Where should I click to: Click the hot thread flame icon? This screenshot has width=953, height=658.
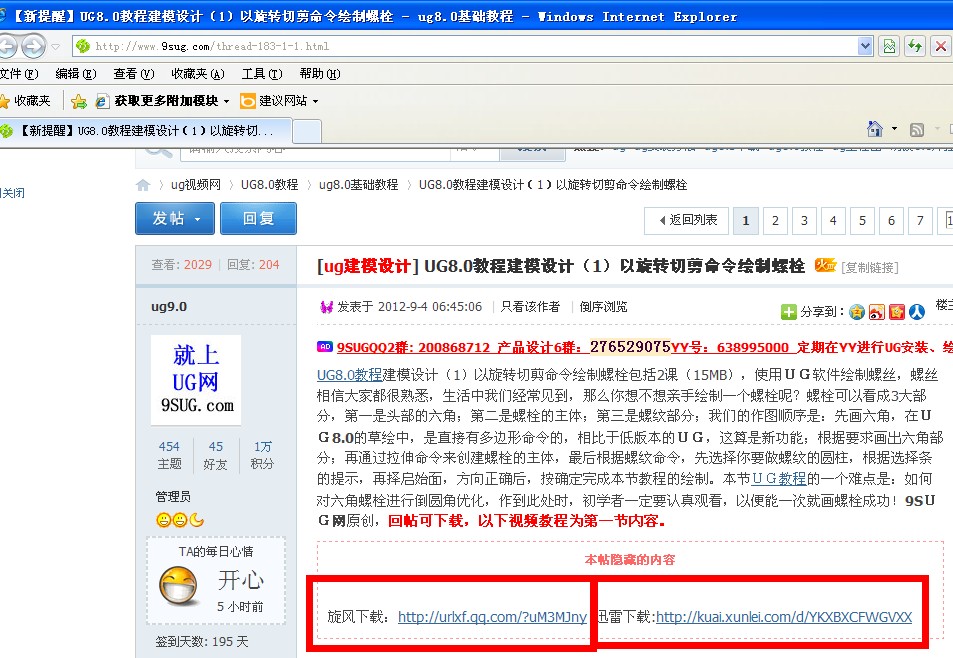click(x=825, y=265)
